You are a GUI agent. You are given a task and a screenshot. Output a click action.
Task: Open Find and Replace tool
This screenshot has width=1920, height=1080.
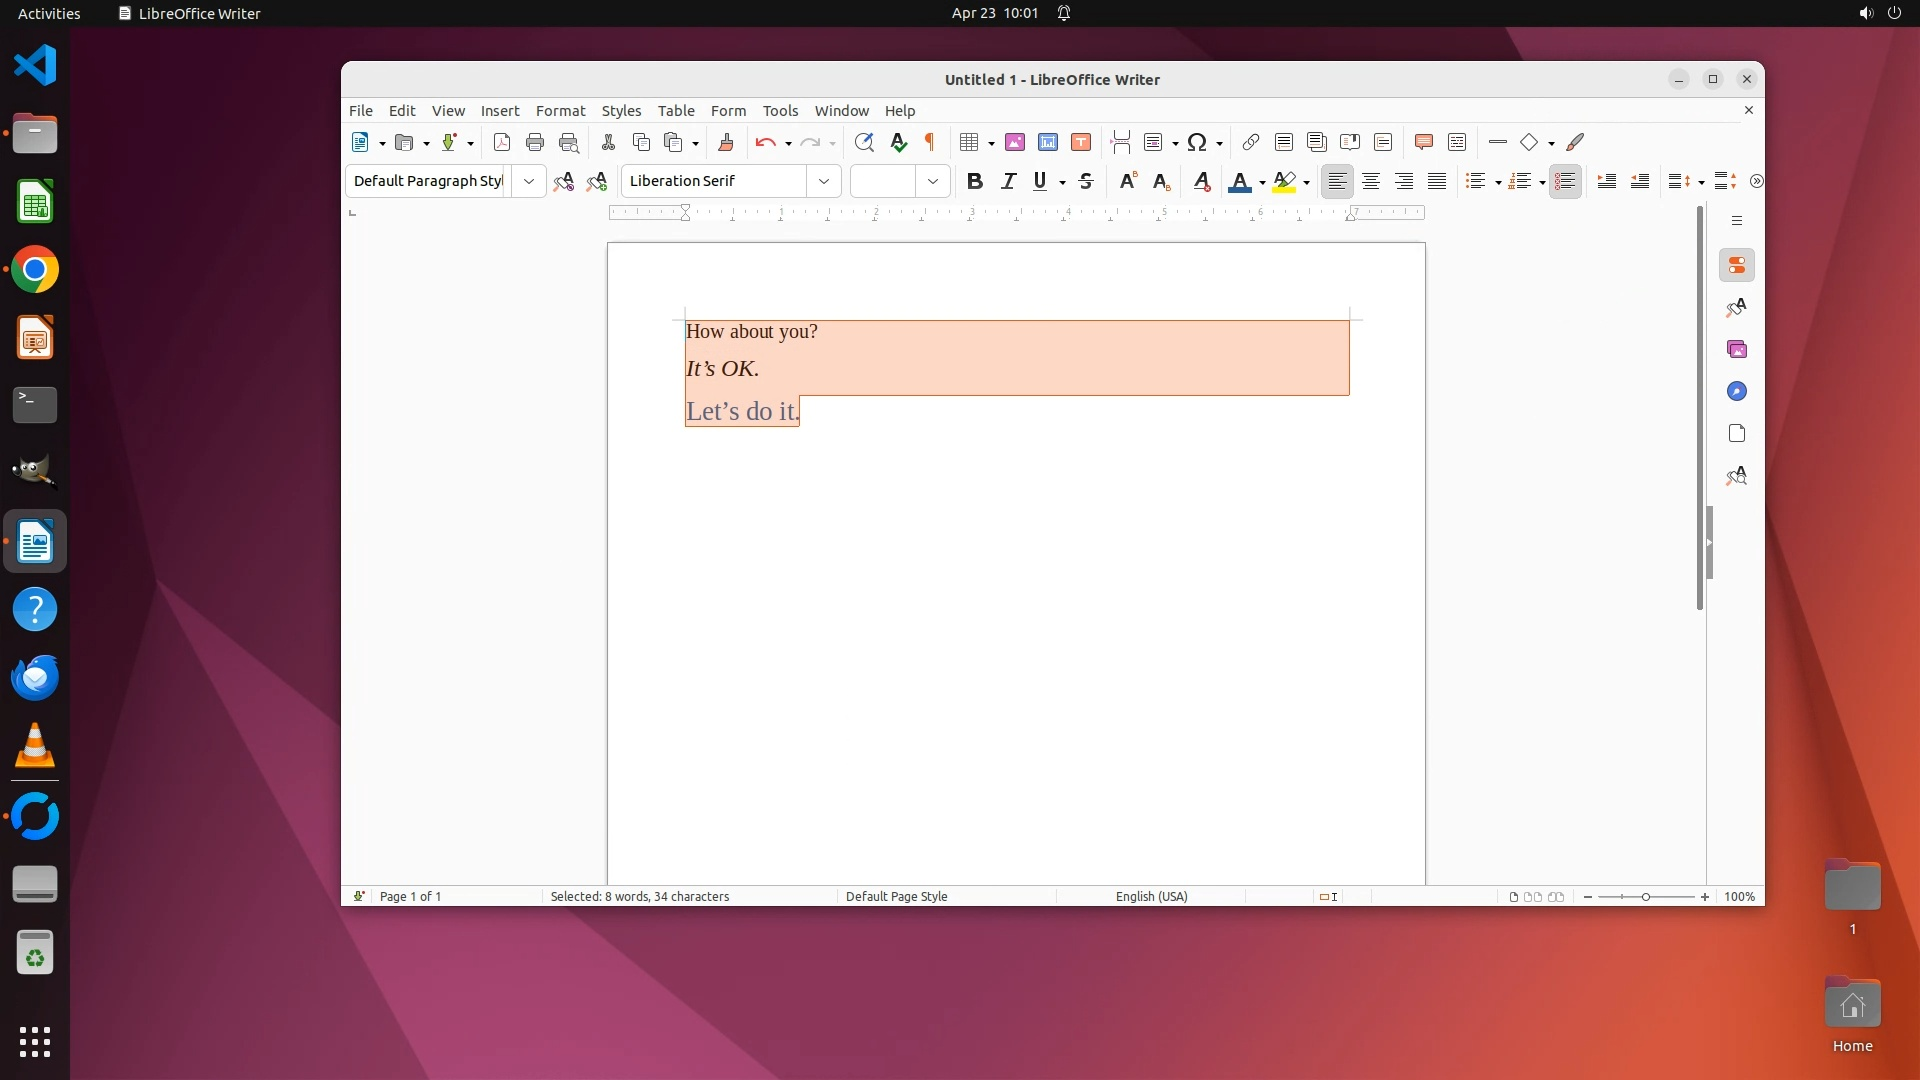pos(864,142)
